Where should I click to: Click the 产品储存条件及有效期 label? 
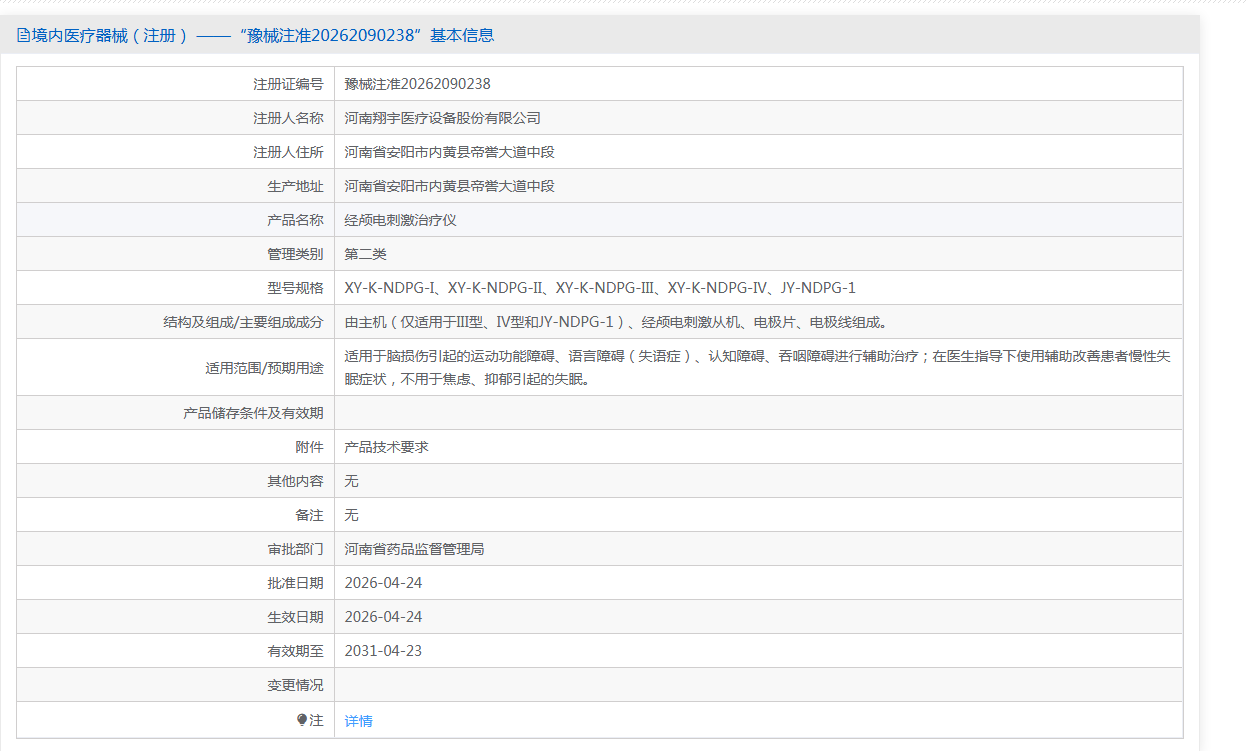click(x=253, y=413)
